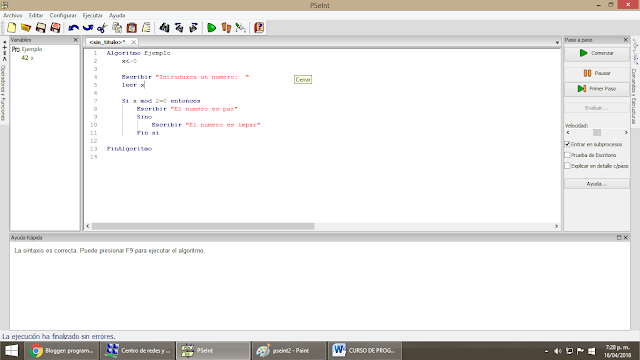Increase Velocidad with the right arrow
Image resolution: width=640 pixels, height=360 pixels.
(x=626, y=133)
